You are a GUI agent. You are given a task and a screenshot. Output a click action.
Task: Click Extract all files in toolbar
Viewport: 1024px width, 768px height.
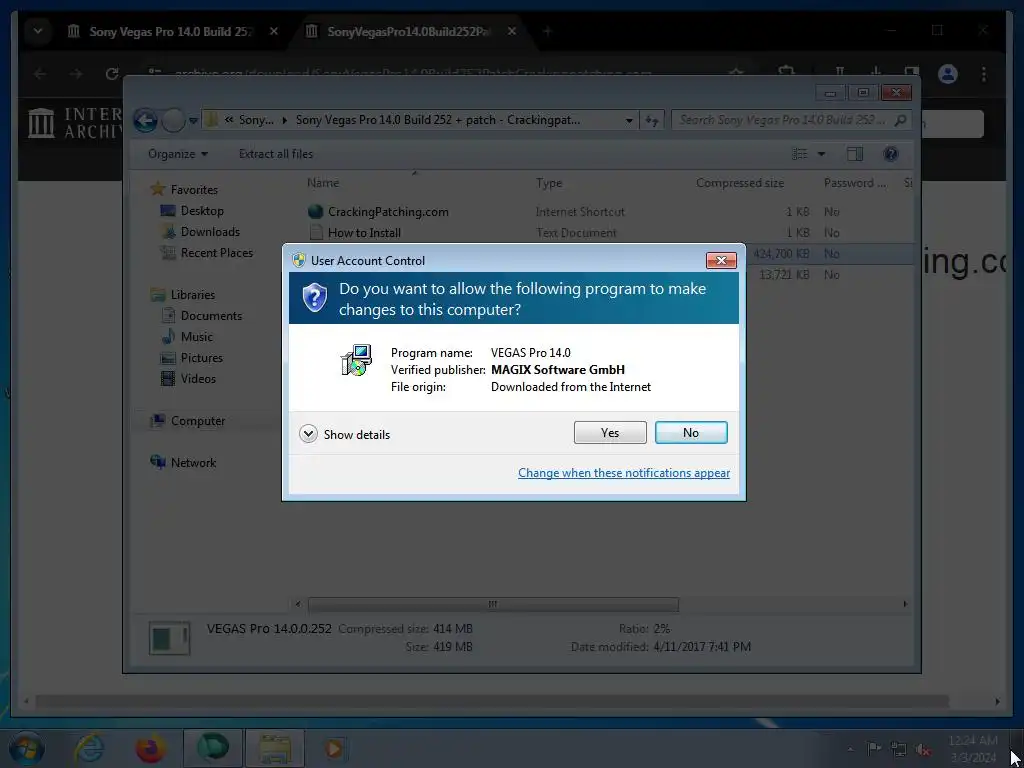[x=276, y=154]
